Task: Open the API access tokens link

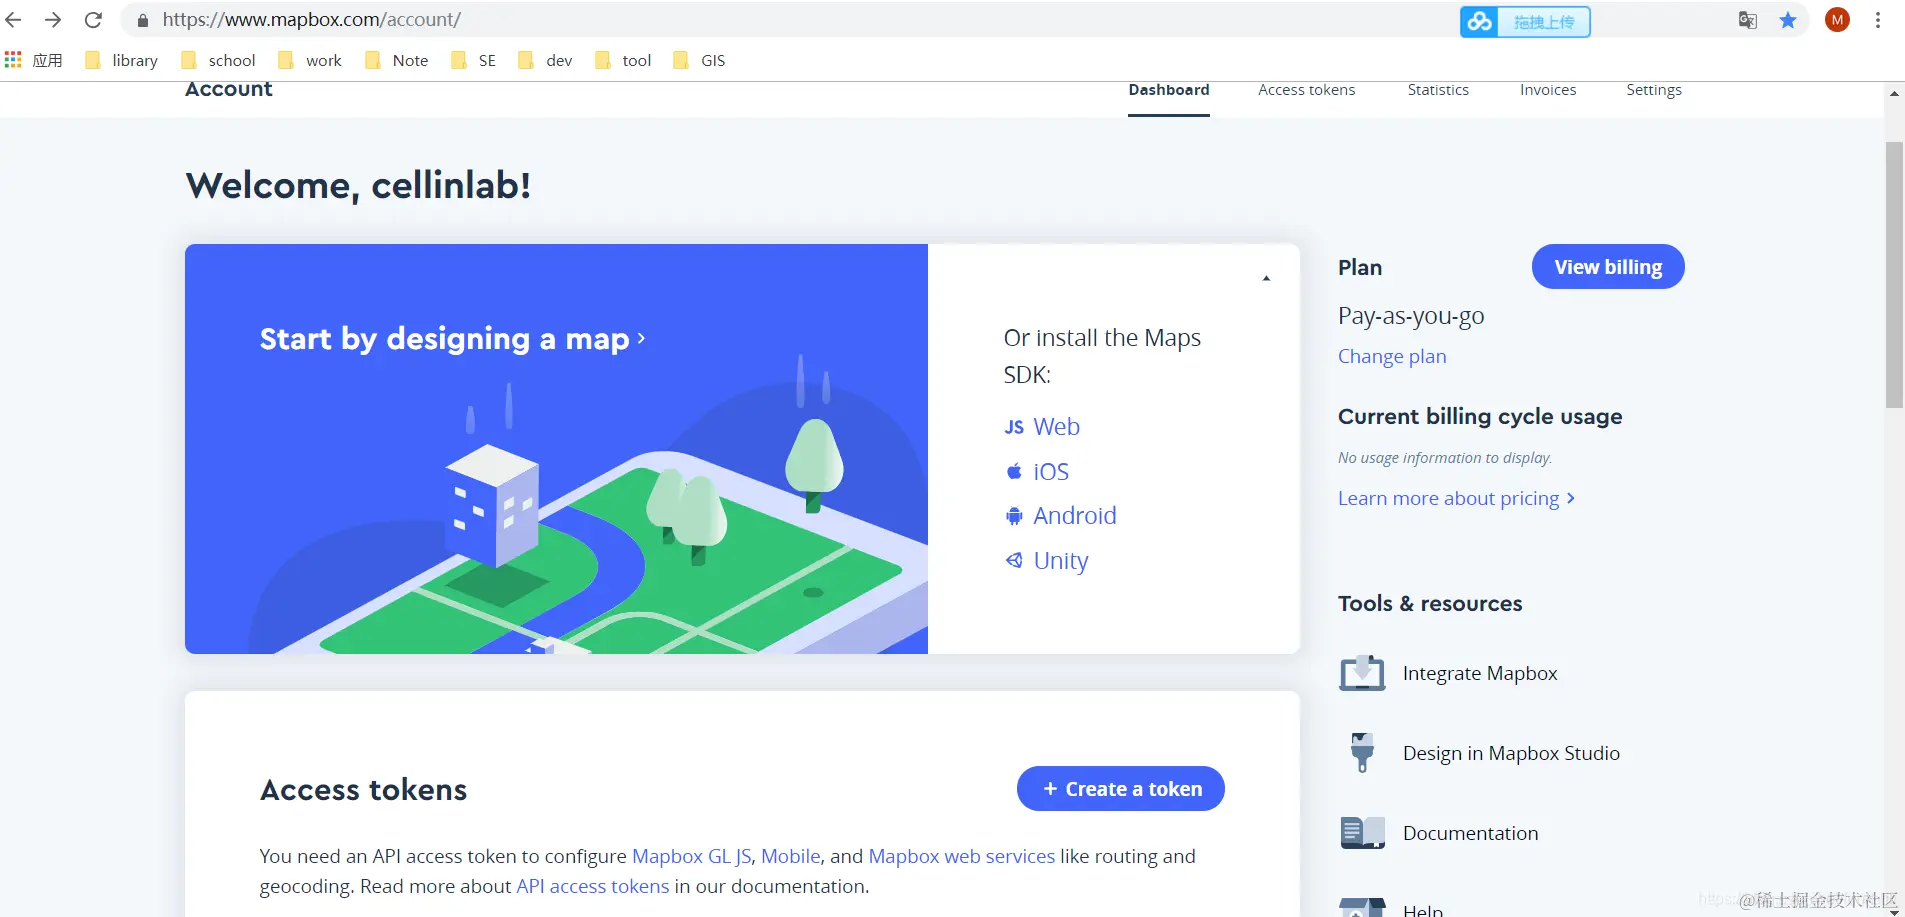Action: click(593, 886)
